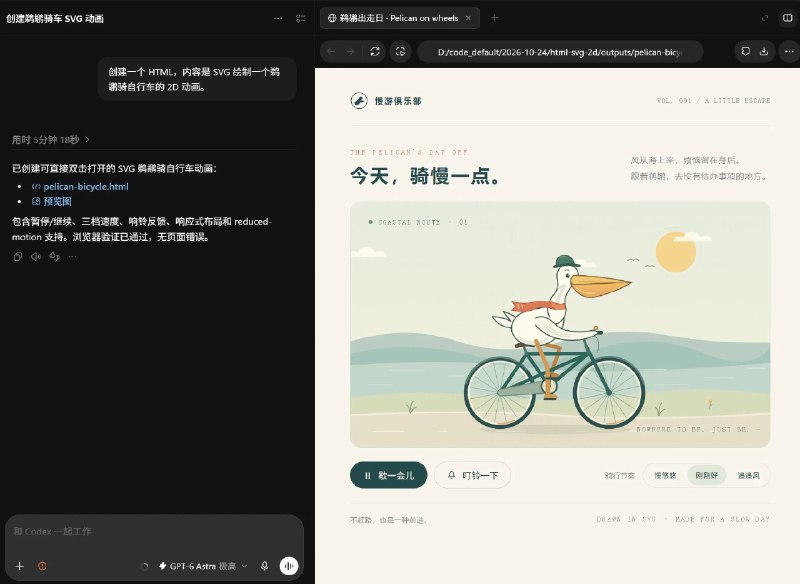Screen dimensions: 800x584
Task: Ring the bell with 叮铃一下 button
Action: 472,475
